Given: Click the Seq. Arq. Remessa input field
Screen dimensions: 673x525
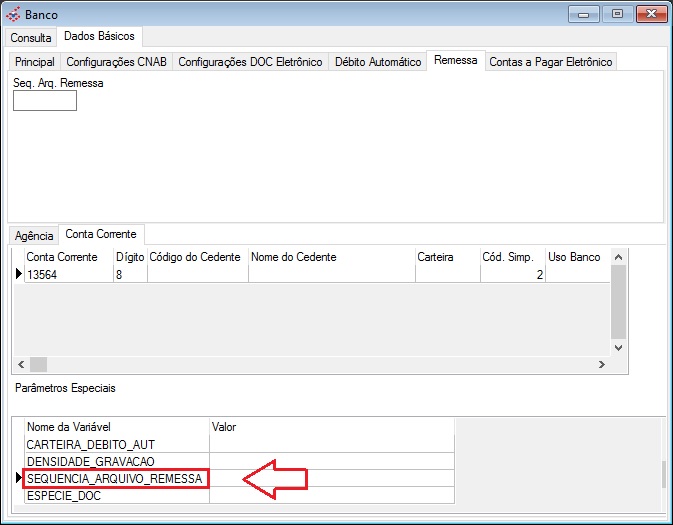Looking at the screenshot, I should 45,100.
